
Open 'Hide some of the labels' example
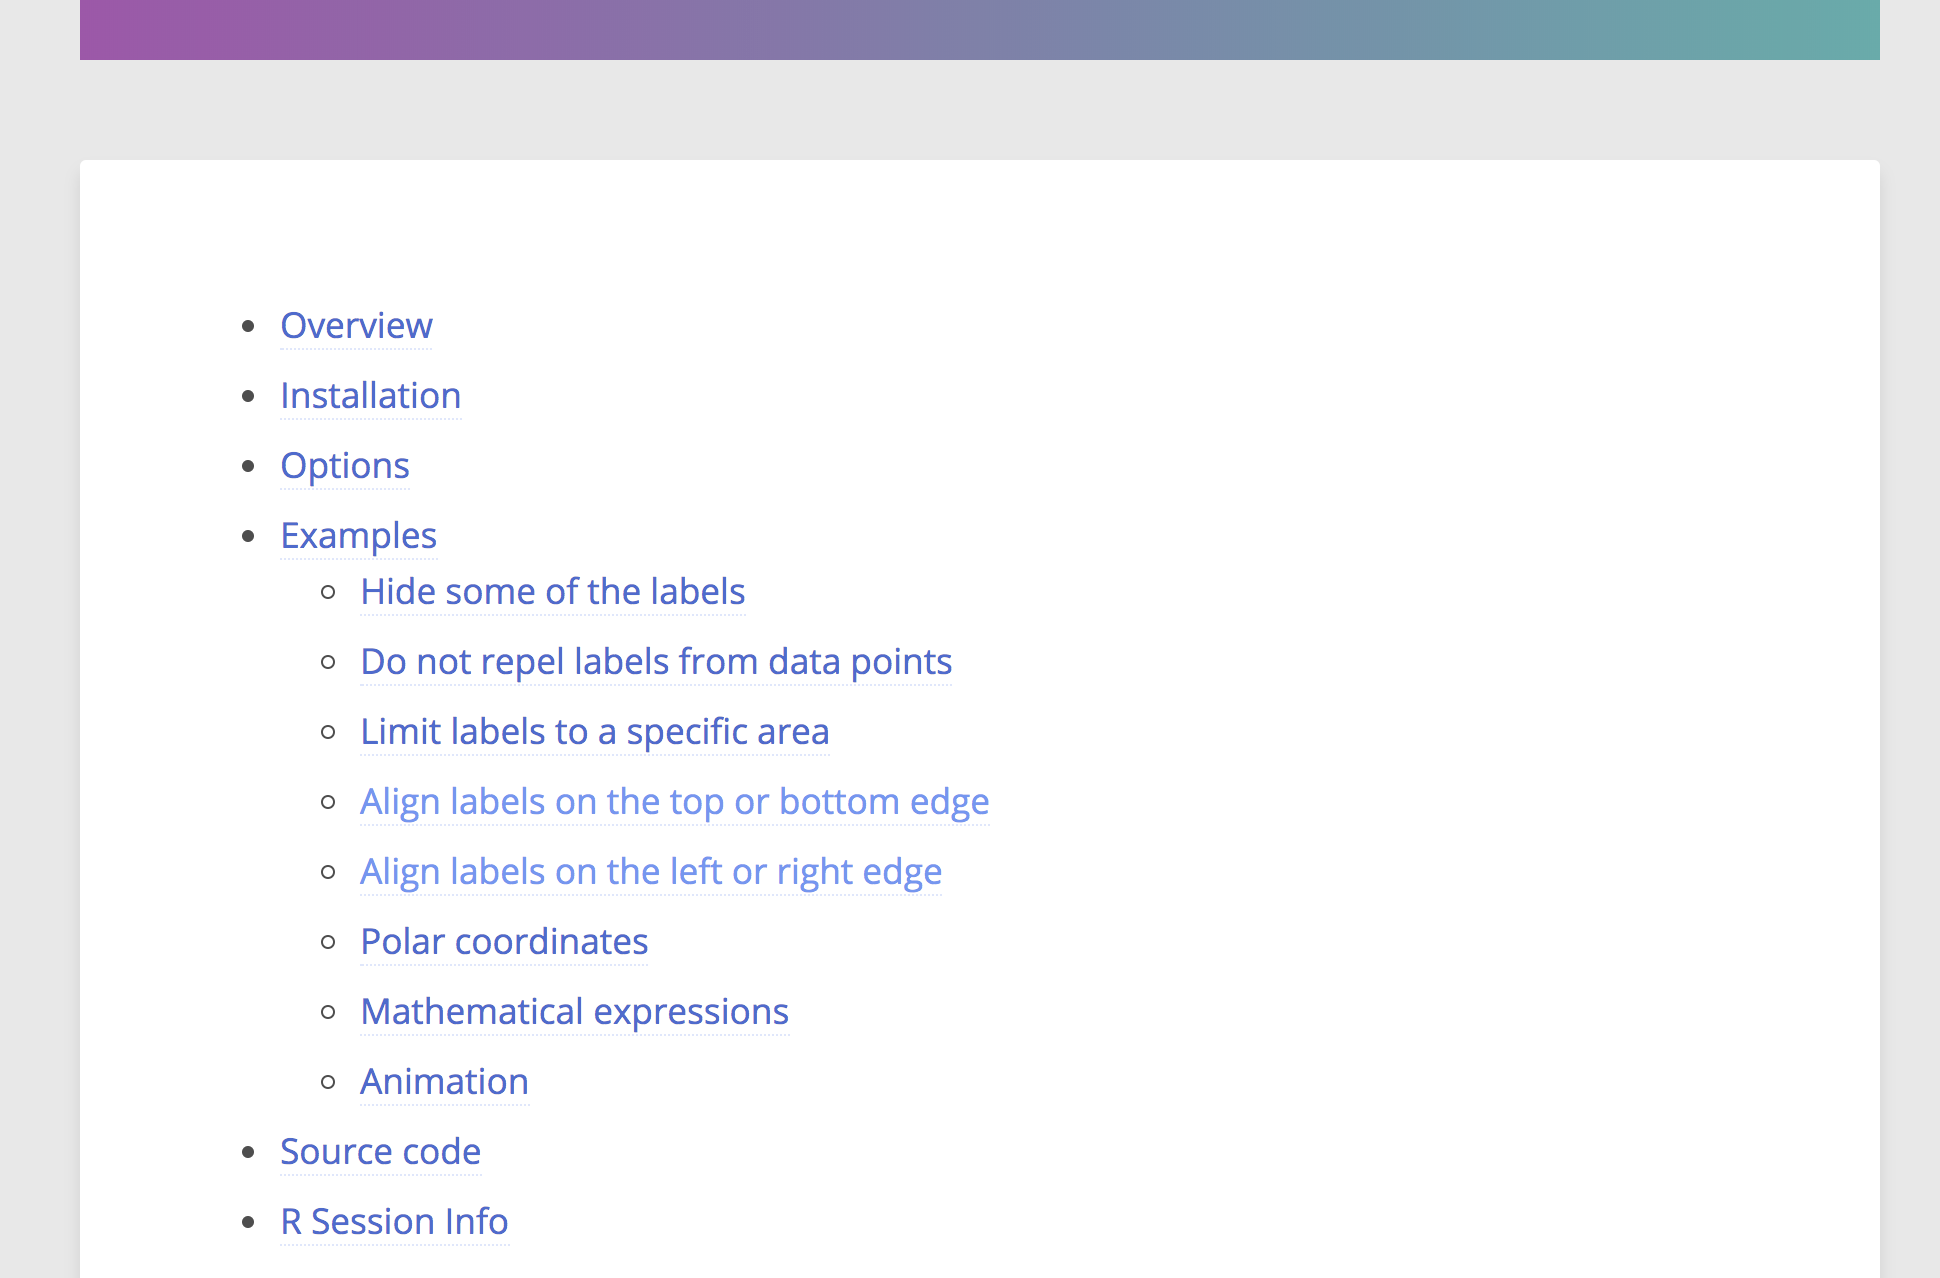pyautogui.click(x=552, y=591)
